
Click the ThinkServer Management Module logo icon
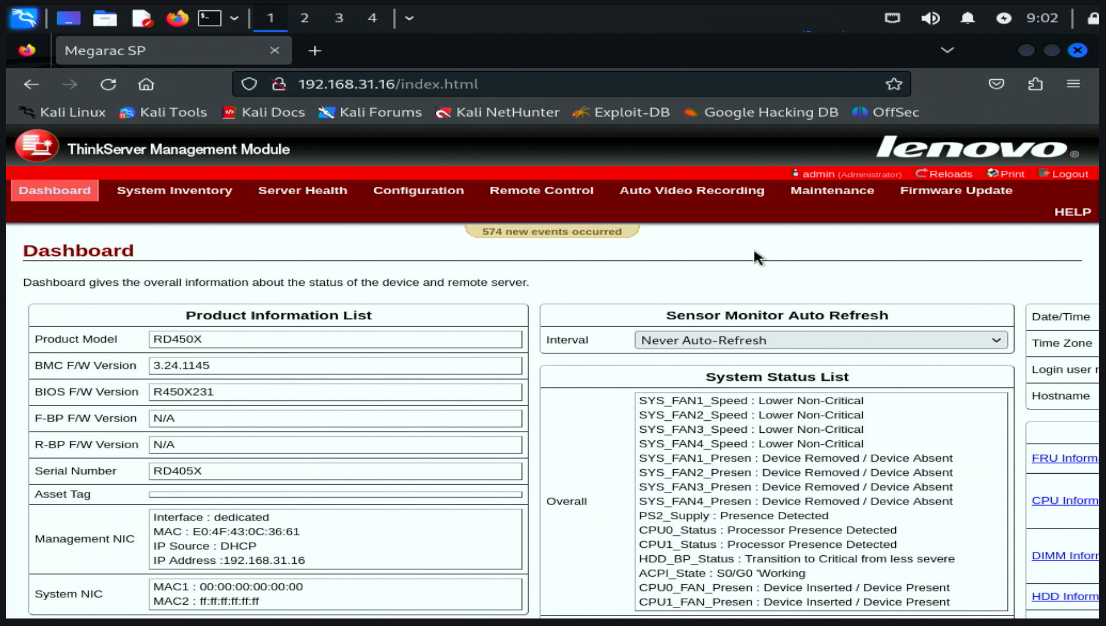tap(37, 146)
